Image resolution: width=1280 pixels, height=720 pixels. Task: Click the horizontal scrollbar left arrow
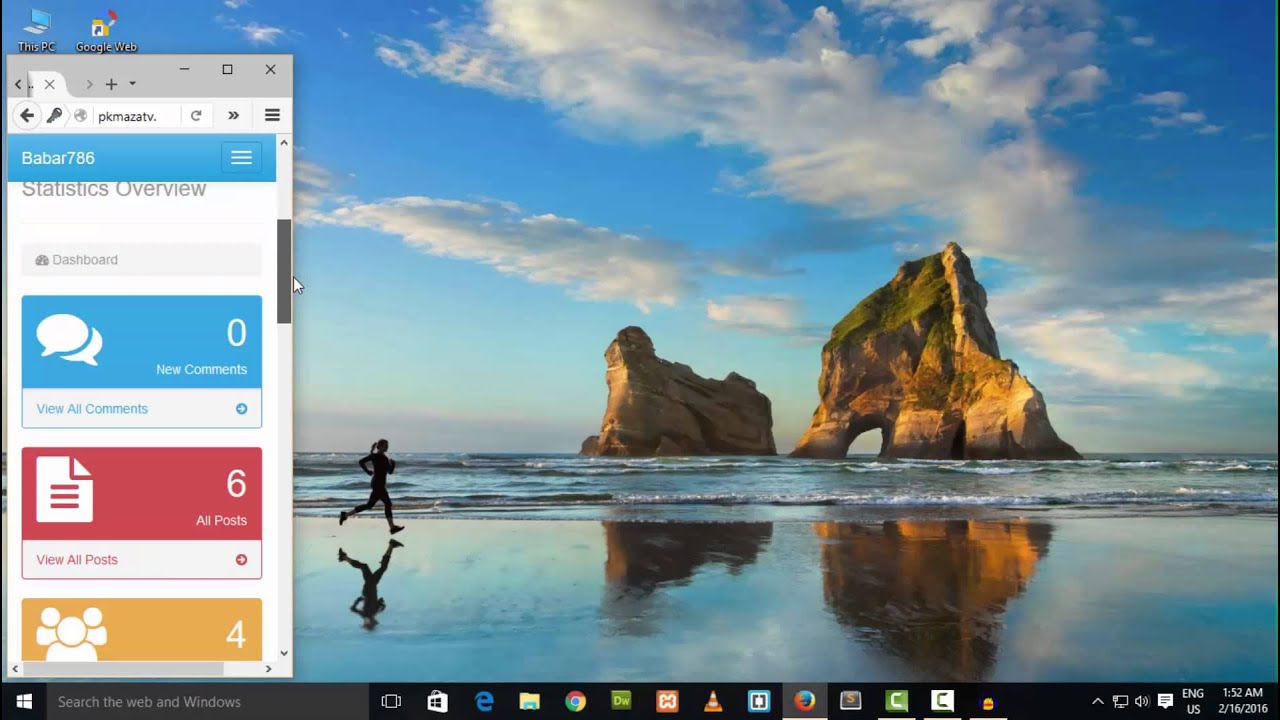point(15,669)
